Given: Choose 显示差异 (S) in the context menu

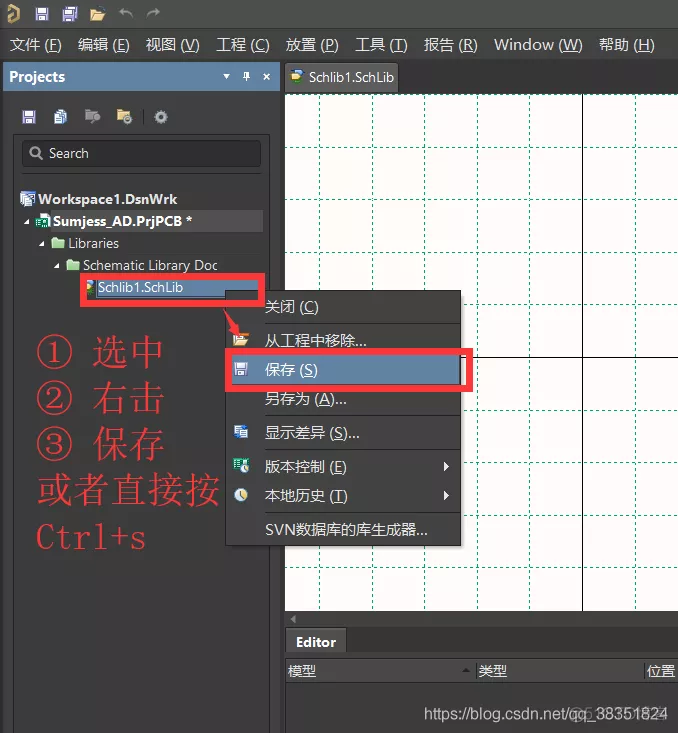Looking at the screenshot, I should click(343, 433).
